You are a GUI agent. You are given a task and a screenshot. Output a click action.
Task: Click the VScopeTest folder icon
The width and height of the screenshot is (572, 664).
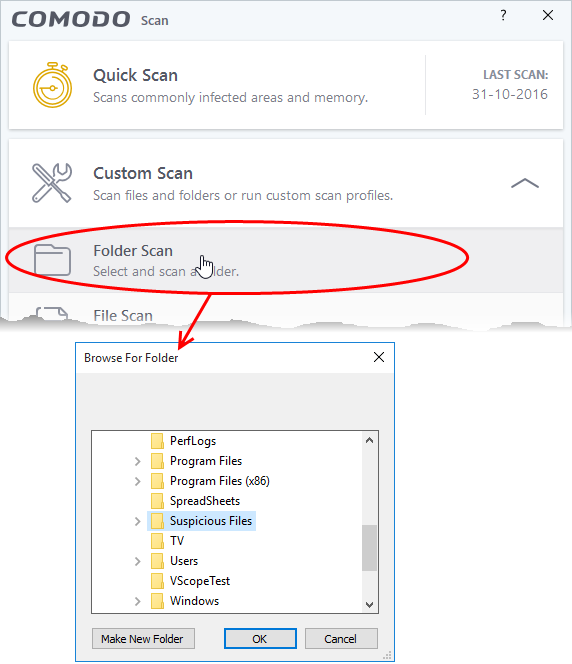[x=157, y=581]
